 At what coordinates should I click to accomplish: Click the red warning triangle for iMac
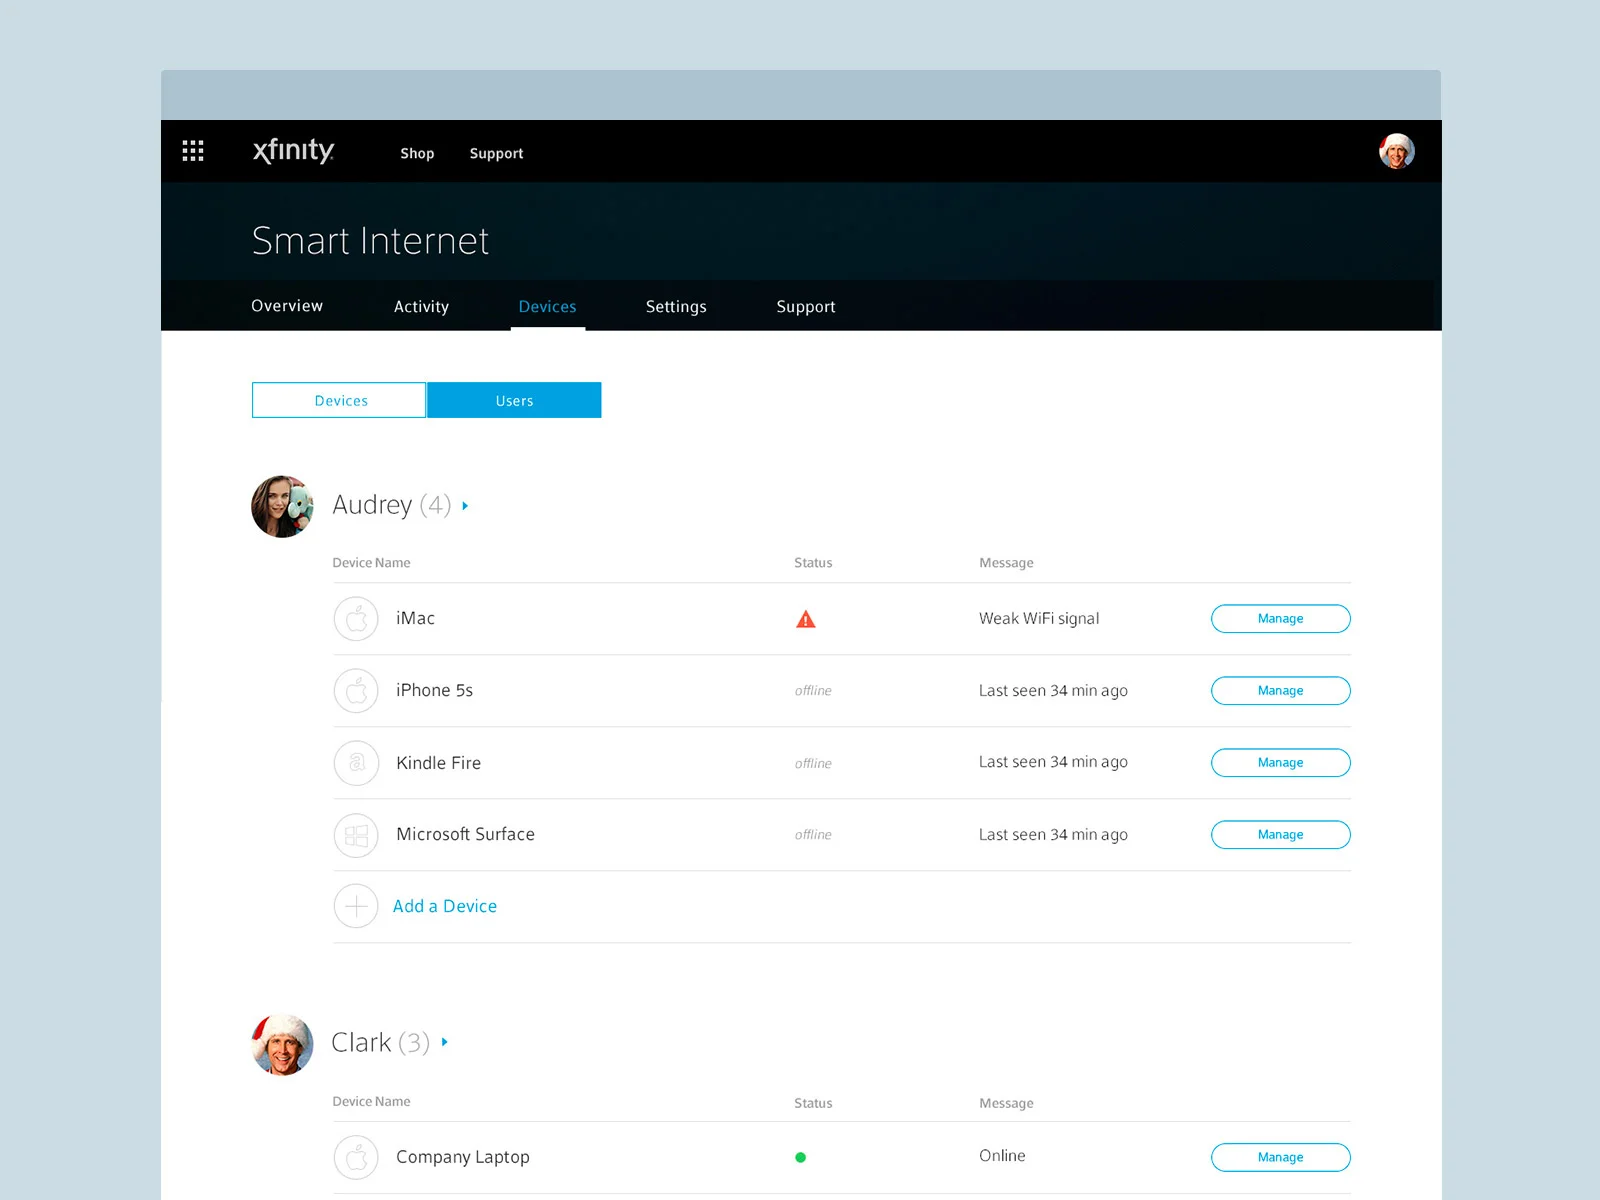806,618
